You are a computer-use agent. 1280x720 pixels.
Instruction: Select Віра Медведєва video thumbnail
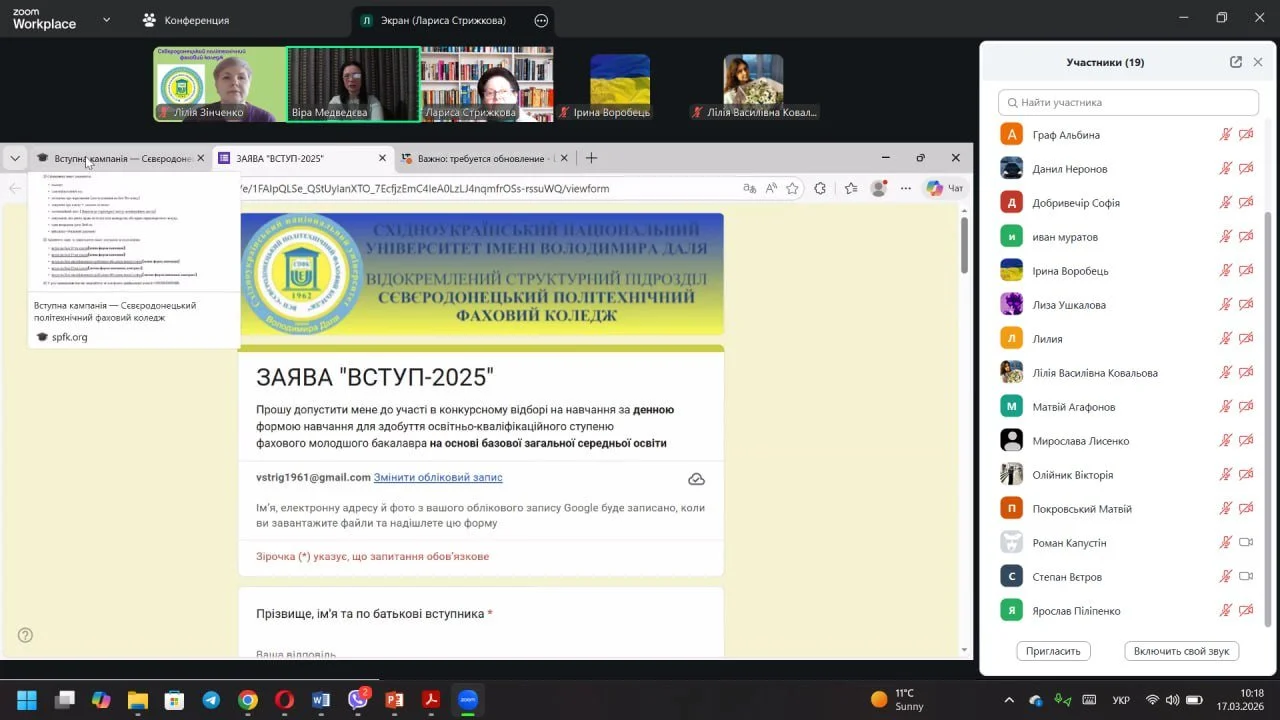(x=353, y=84)
